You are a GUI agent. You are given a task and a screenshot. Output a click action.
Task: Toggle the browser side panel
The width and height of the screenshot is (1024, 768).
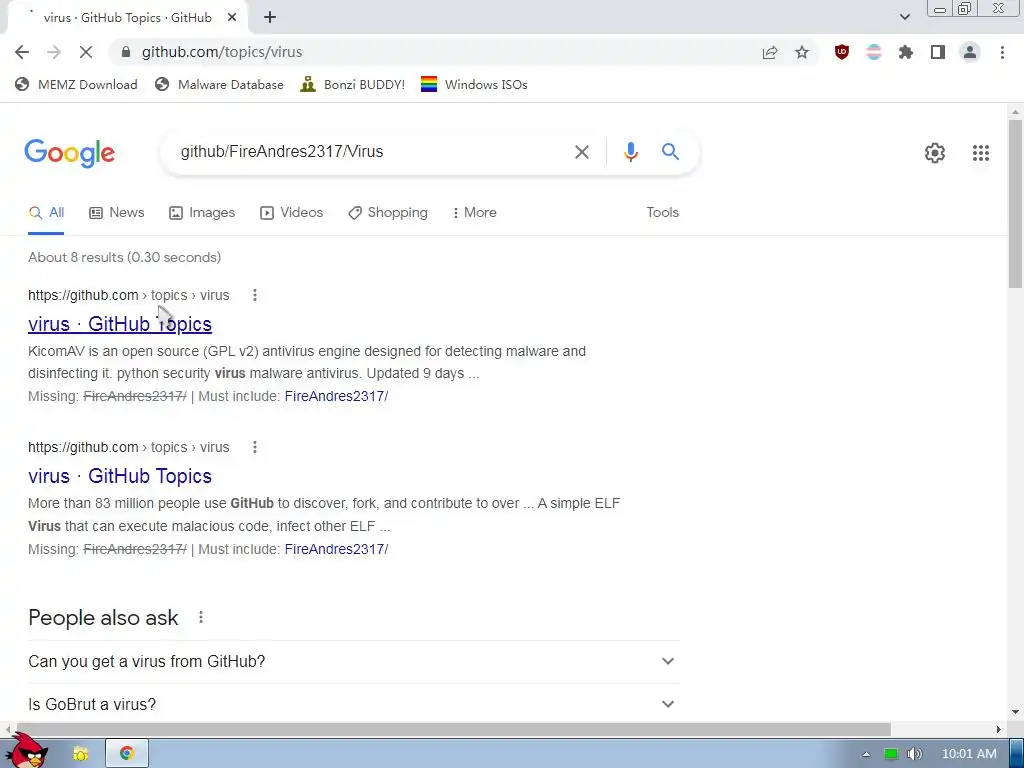click(x=938, y=52)
